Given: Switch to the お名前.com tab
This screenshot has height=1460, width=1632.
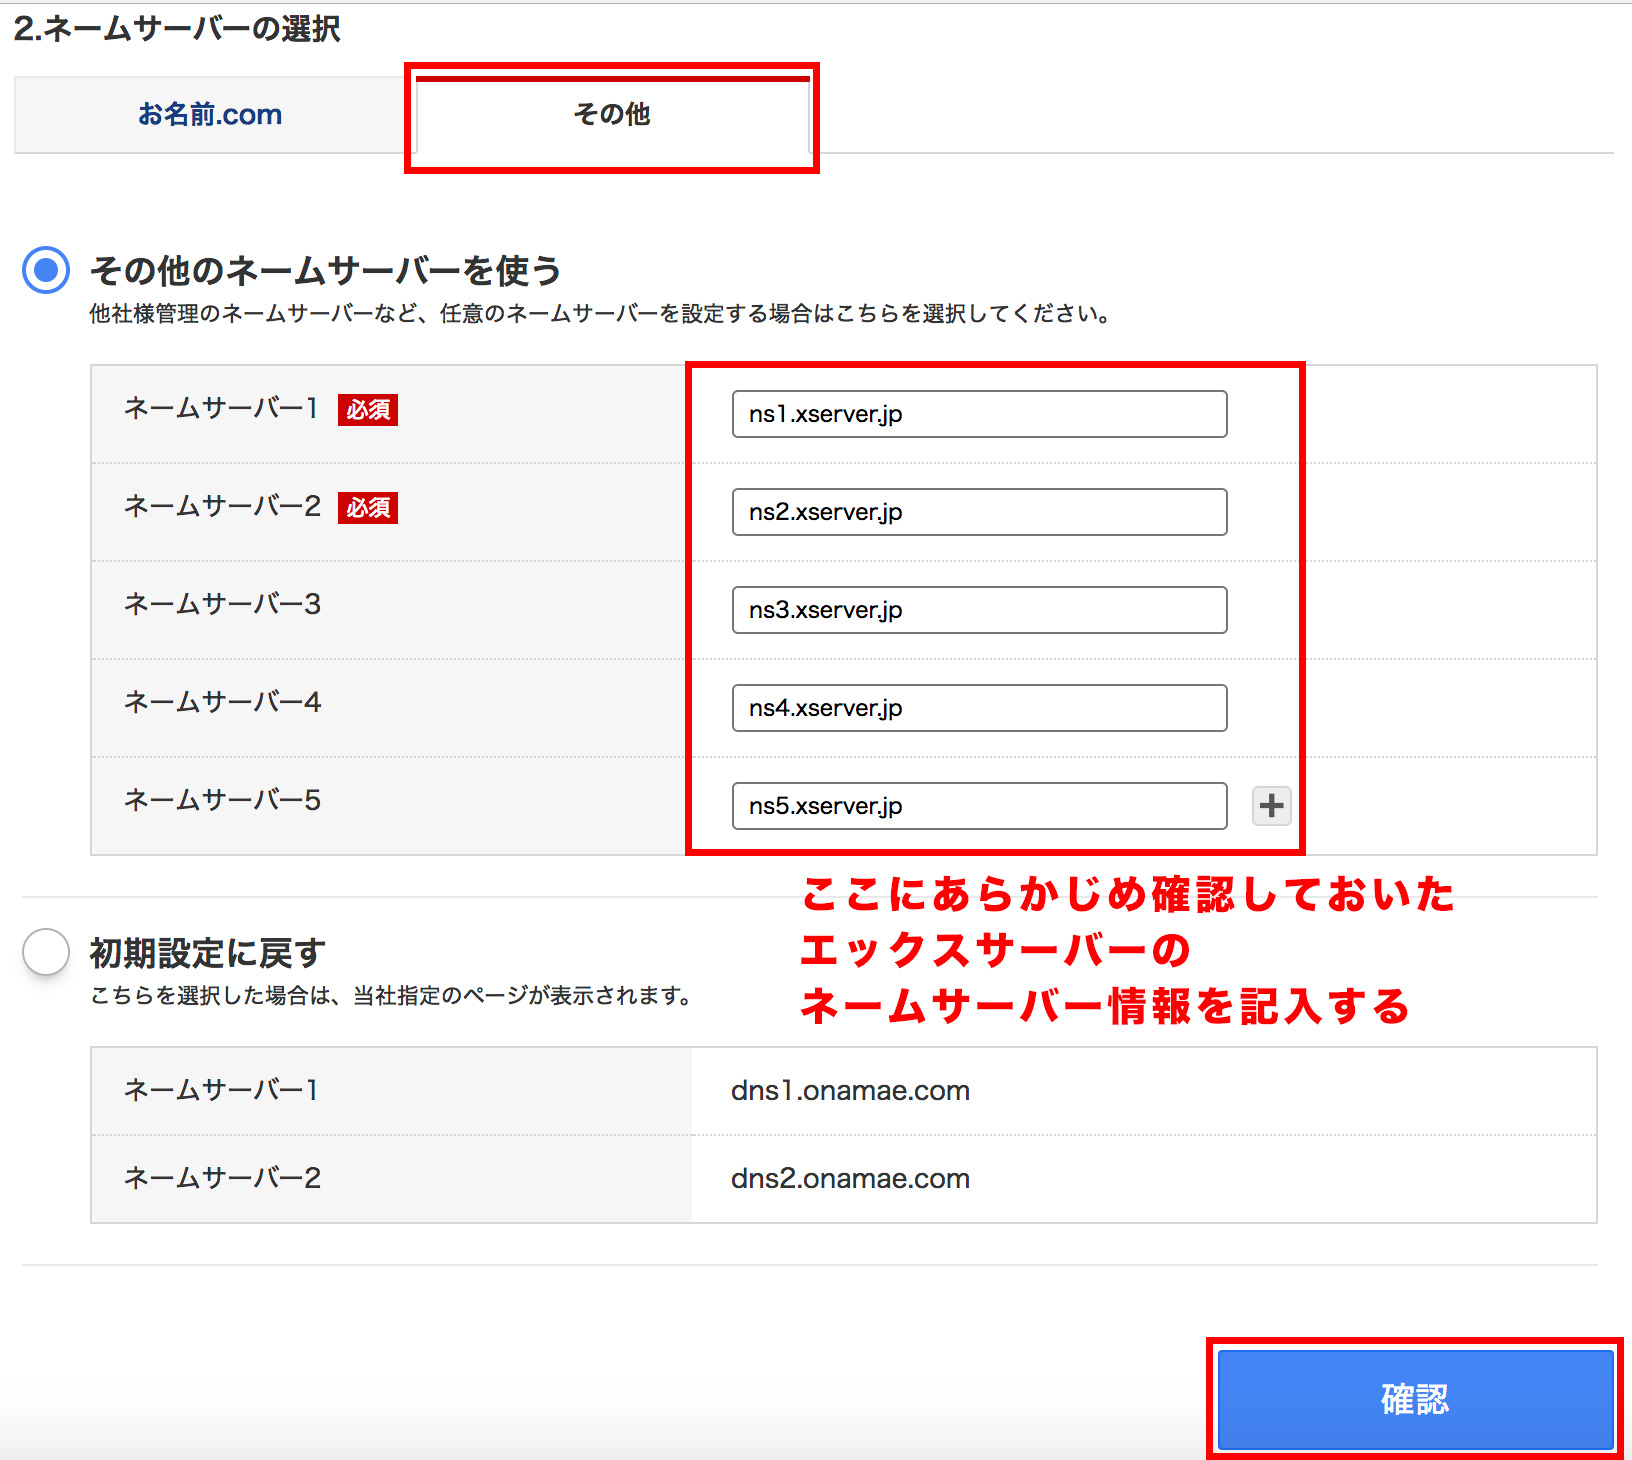Looking at the screenshot, I should (x=210, y=115).
